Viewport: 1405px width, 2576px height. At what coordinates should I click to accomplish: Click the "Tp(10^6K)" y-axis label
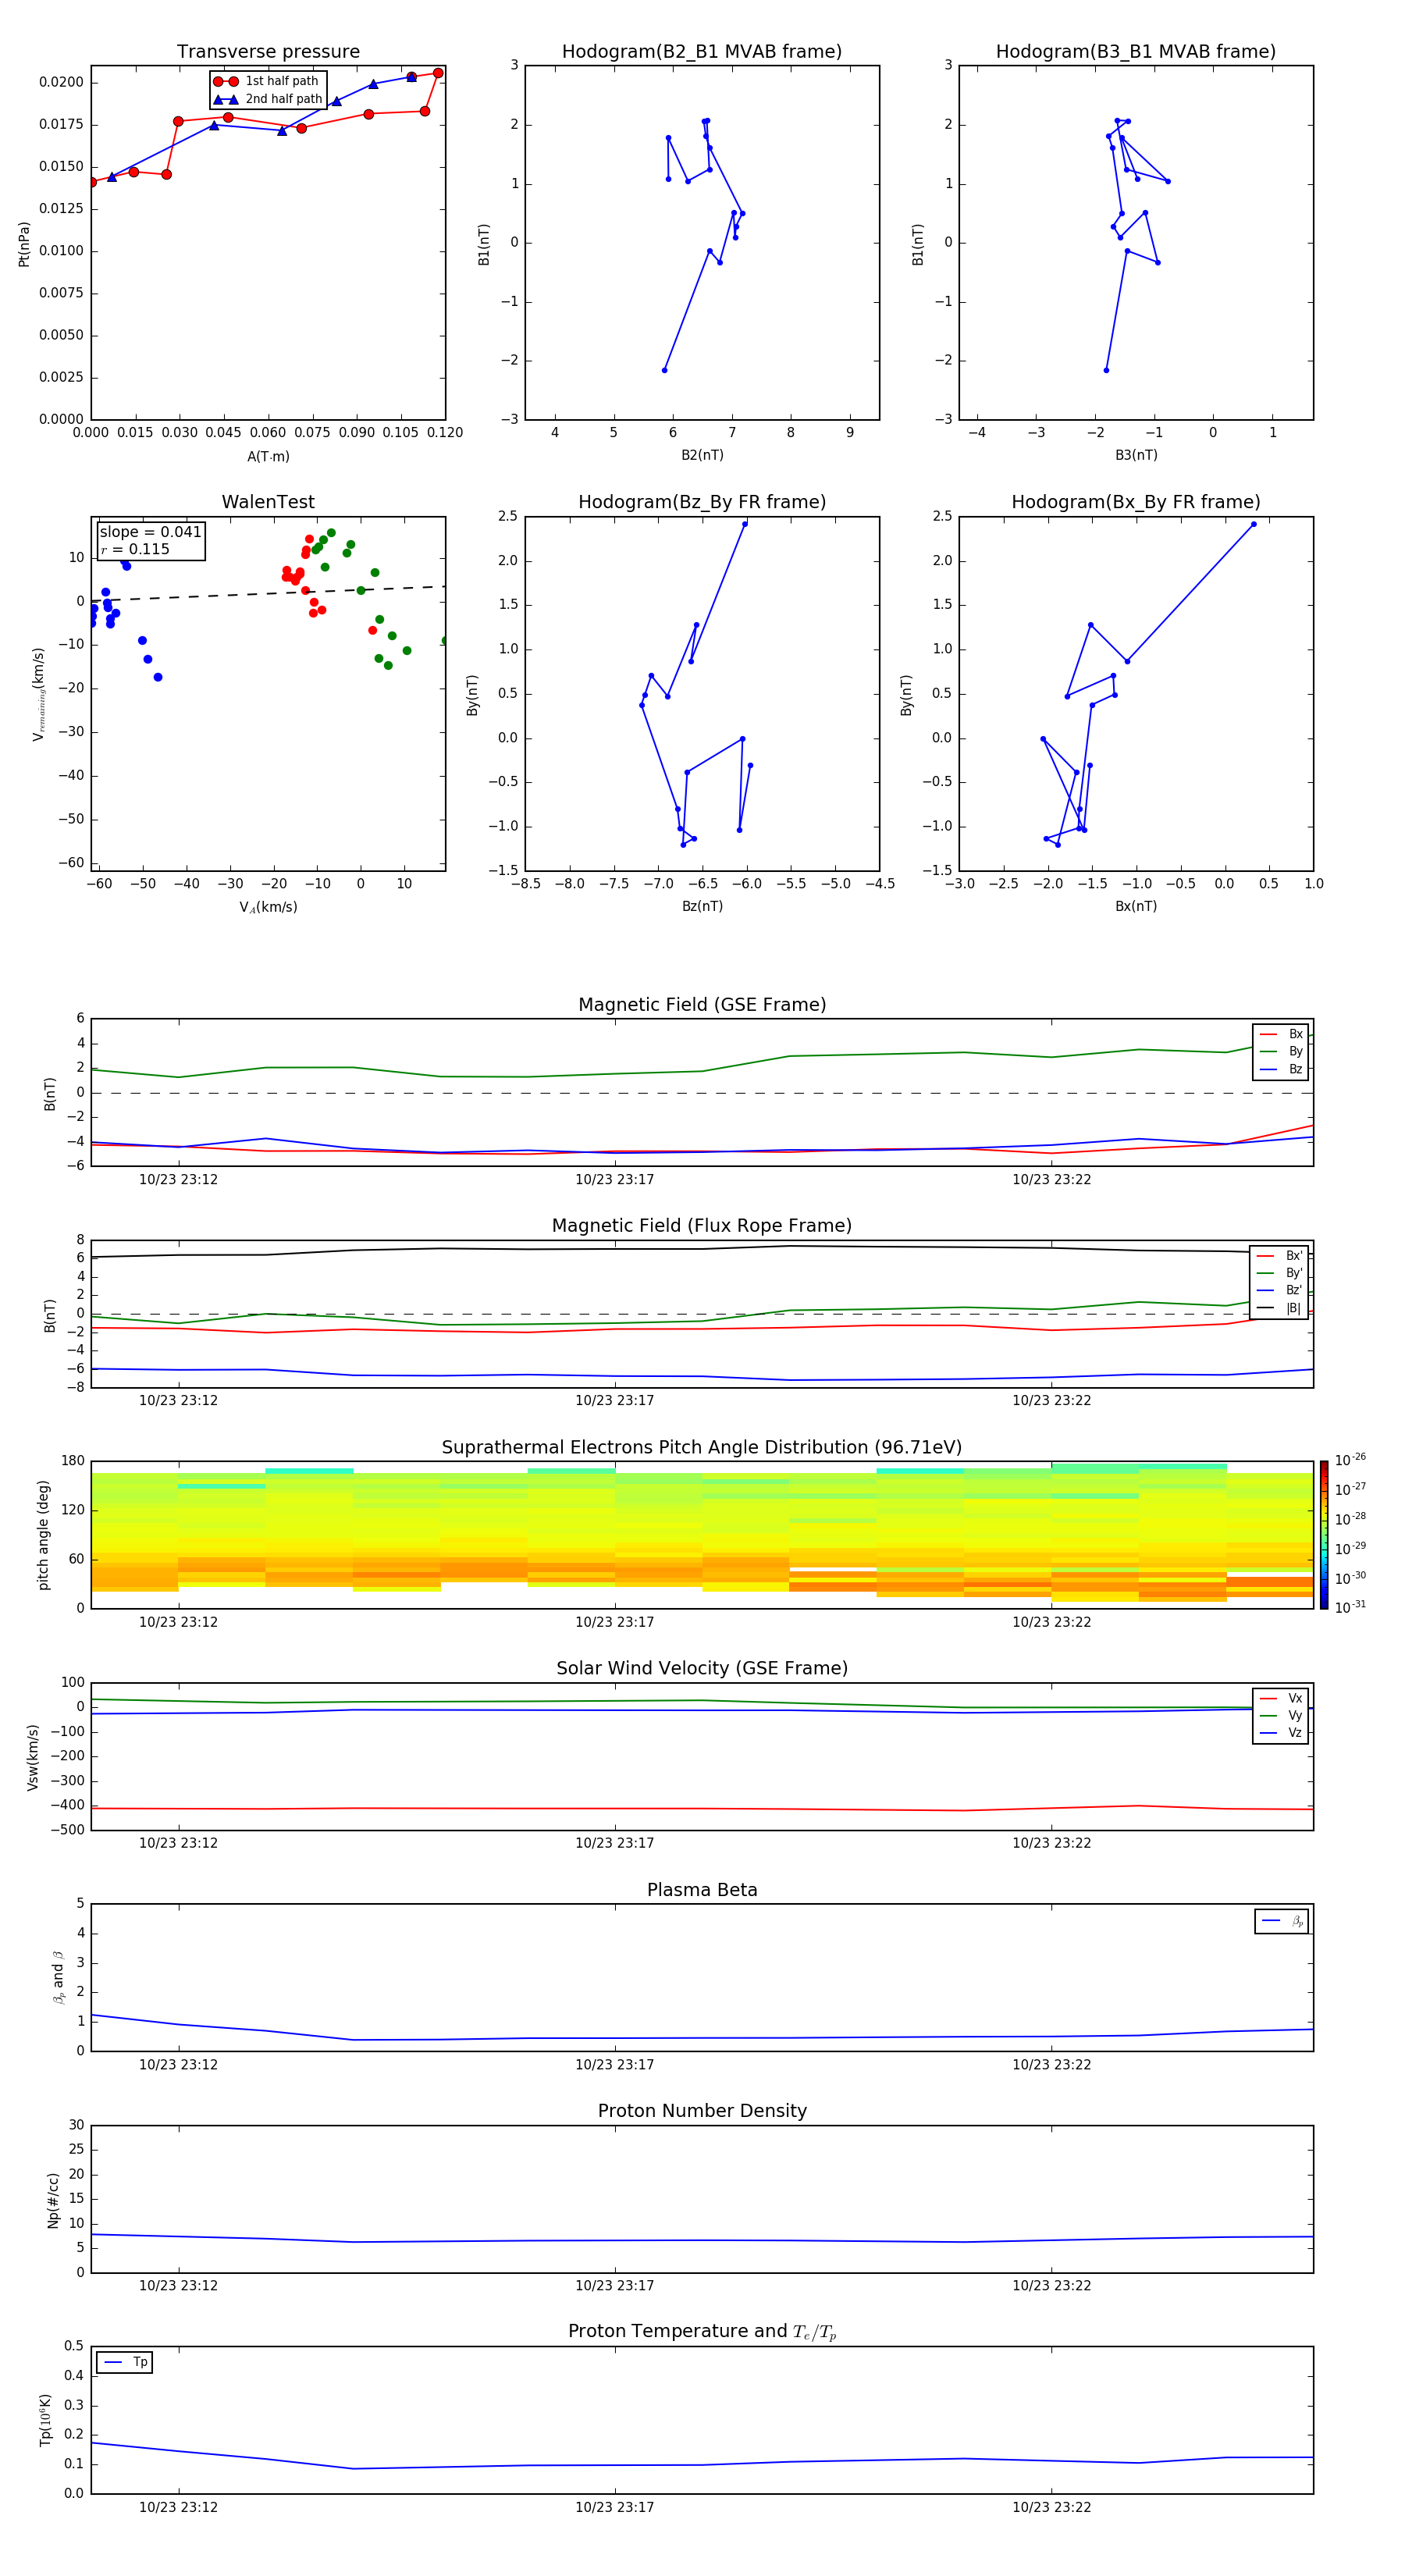pyautogui.click(x=45, y=2420)
